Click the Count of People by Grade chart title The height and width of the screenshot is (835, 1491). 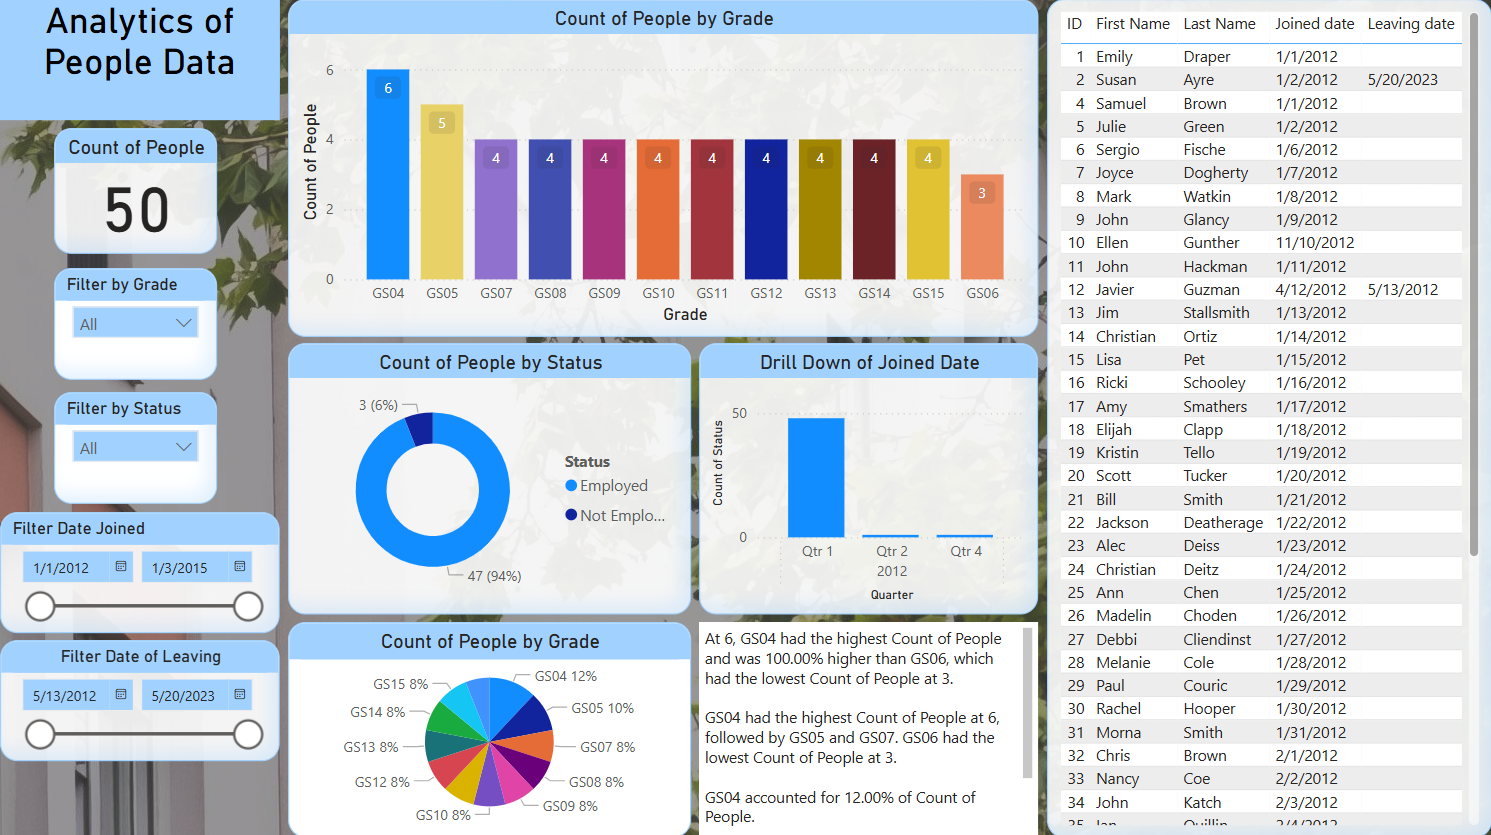(664, 18)
